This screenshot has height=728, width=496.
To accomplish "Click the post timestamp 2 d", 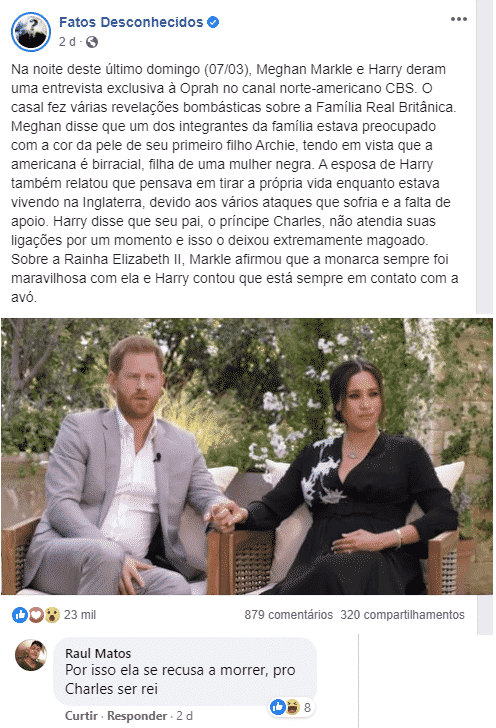I will click(x=67, y=42).
